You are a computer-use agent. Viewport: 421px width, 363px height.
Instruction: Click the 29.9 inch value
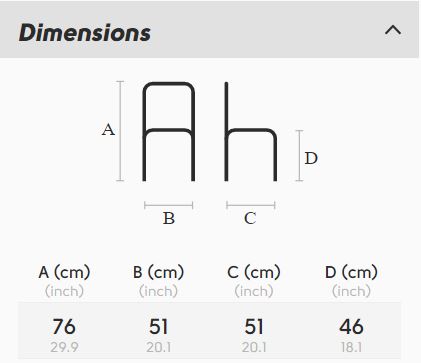pos(64,347)
